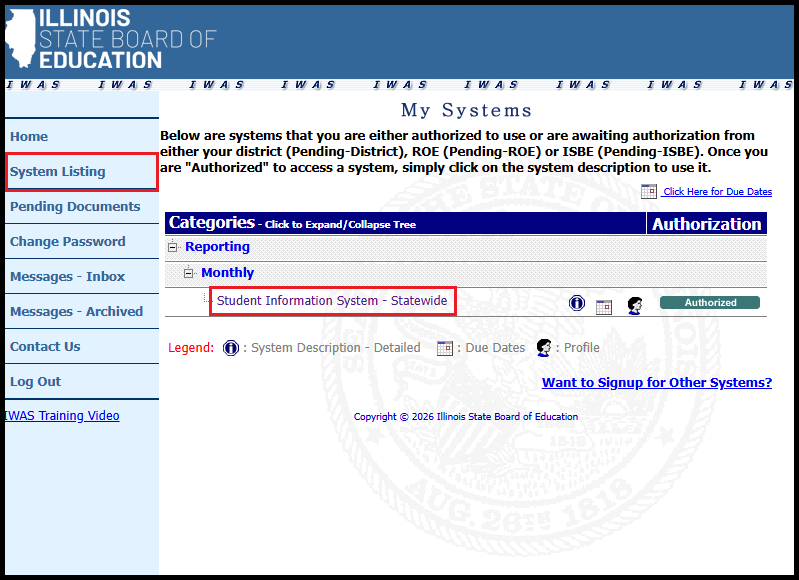Click the legend's Profile person icon
This screenshot has height=580, width=799.
[544, 348]
